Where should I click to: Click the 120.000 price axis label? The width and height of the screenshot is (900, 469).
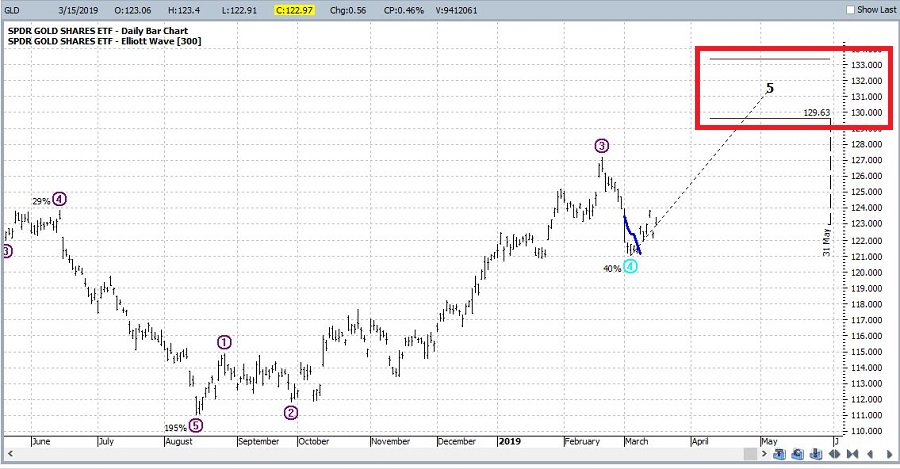point(867,272)
